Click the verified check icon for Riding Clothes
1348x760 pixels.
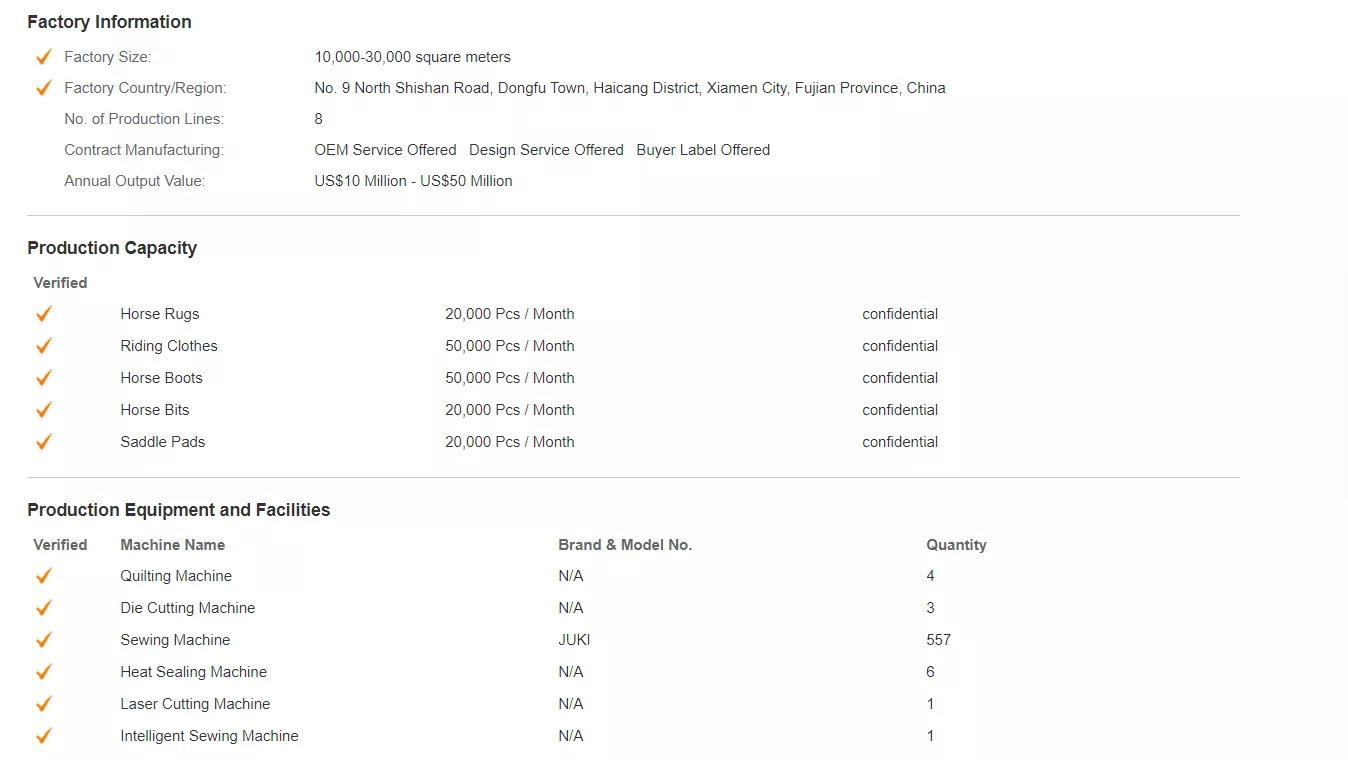pos(44,346)
